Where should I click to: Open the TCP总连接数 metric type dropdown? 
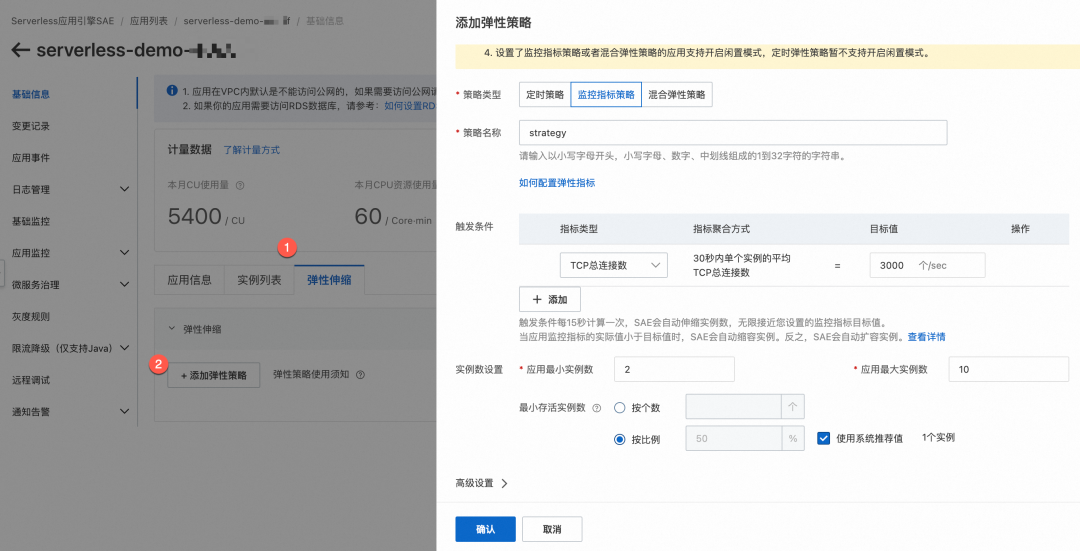[614, 265]
